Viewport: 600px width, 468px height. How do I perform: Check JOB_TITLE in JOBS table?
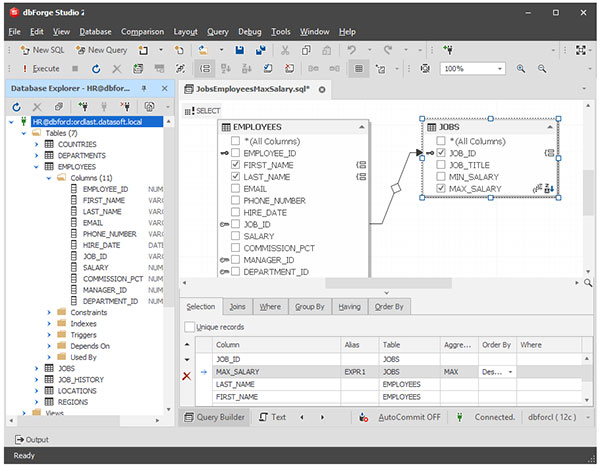[441, 165]
